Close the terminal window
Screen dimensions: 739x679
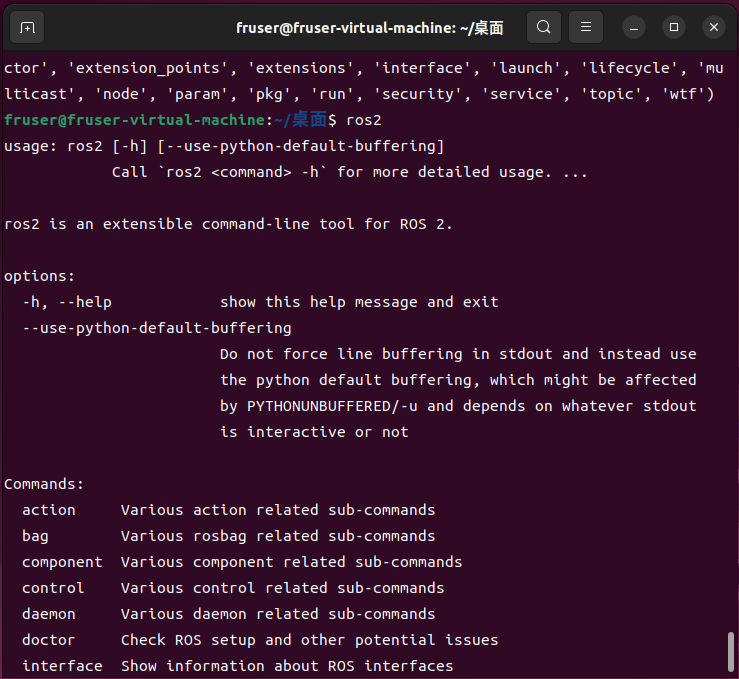pyautogui.click(x=714, y=28)
